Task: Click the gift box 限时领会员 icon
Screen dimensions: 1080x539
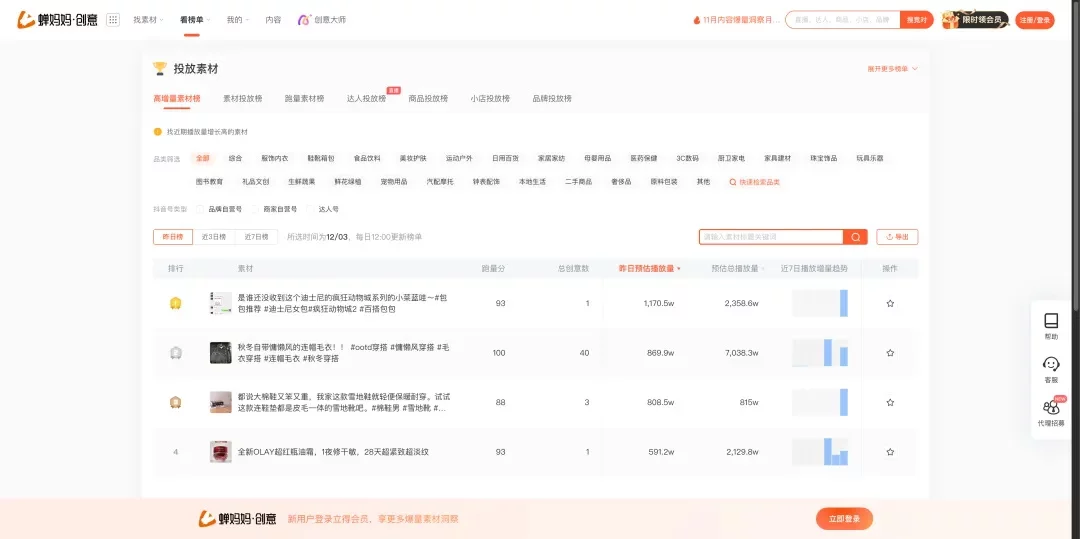Action: (951, 20)
